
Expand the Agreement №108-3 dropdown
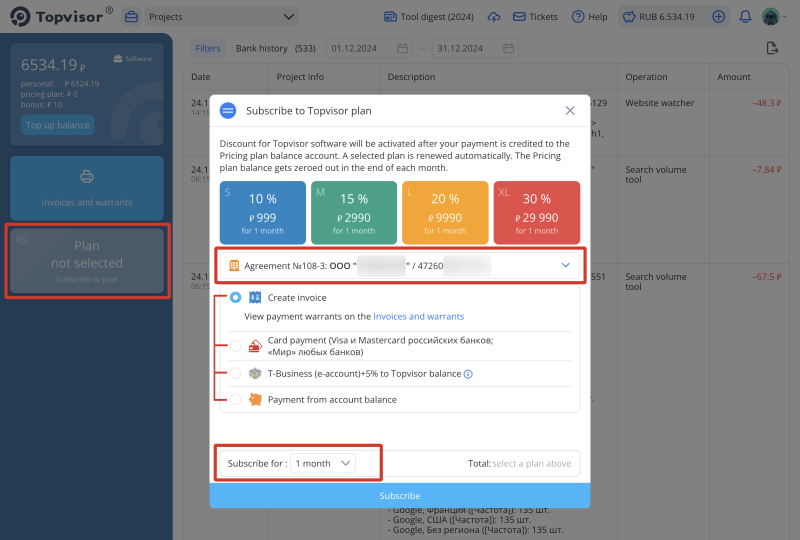point(400,265)
